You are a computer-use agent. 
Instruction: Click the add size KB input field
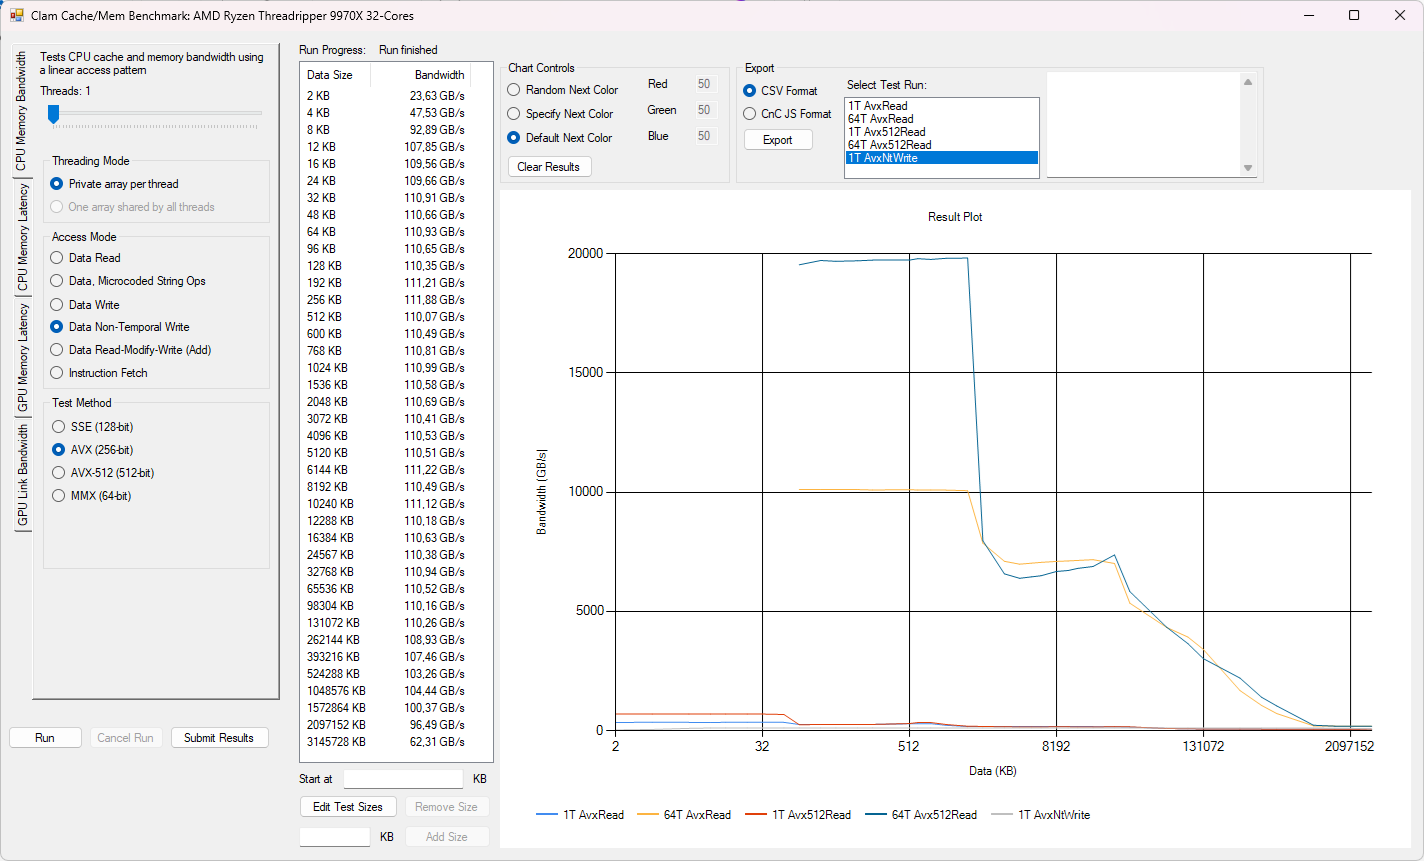335,837
